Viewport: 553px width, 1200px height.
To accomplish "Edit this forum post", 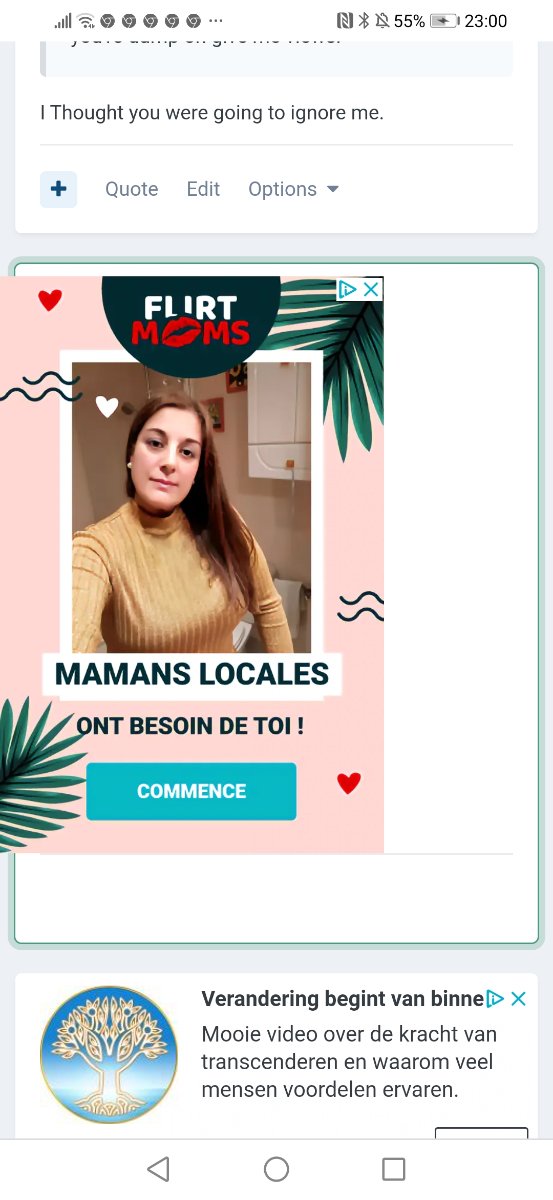I will 203,189.
